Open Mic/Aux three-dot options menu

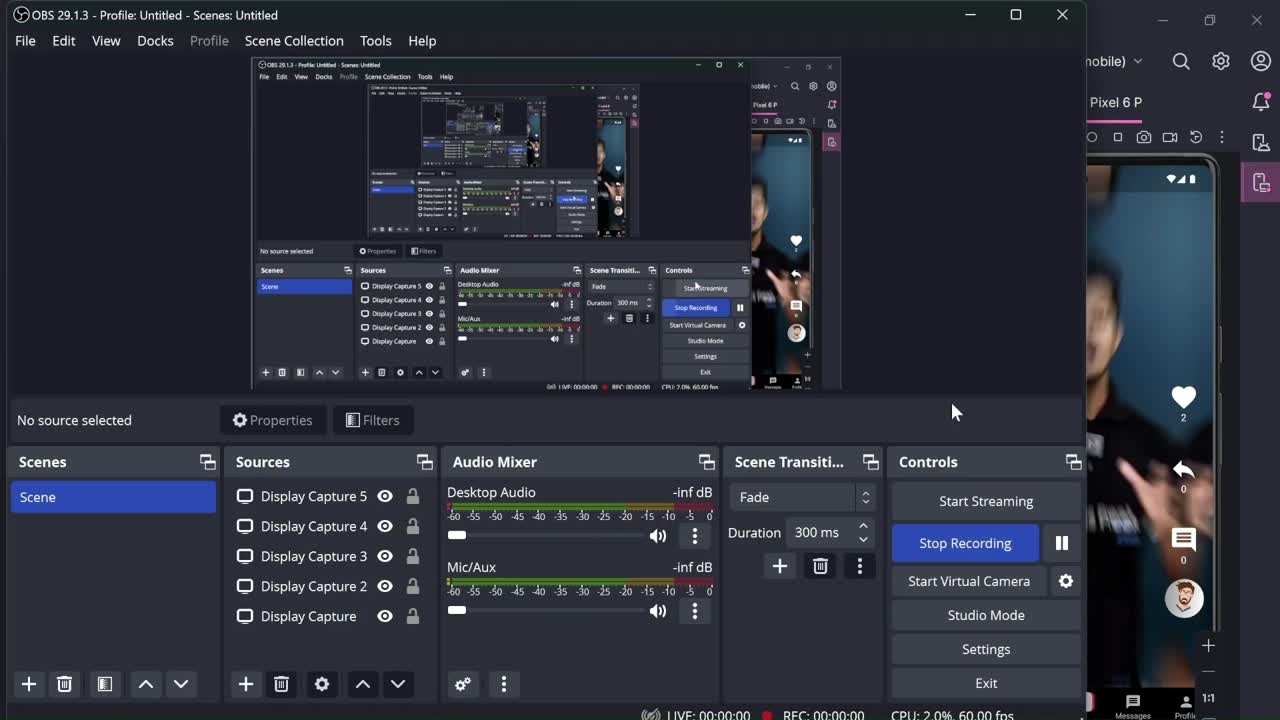[695, 611]
